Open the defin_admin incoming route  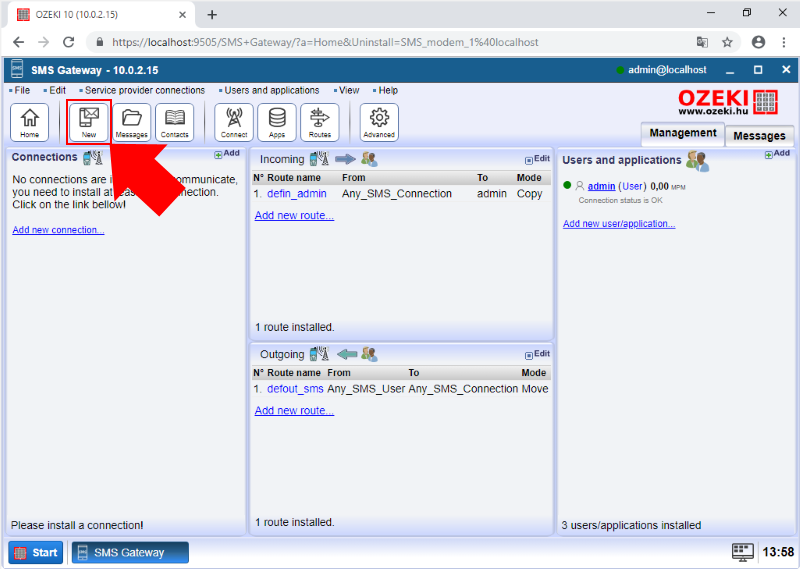[x=297, y=194]
